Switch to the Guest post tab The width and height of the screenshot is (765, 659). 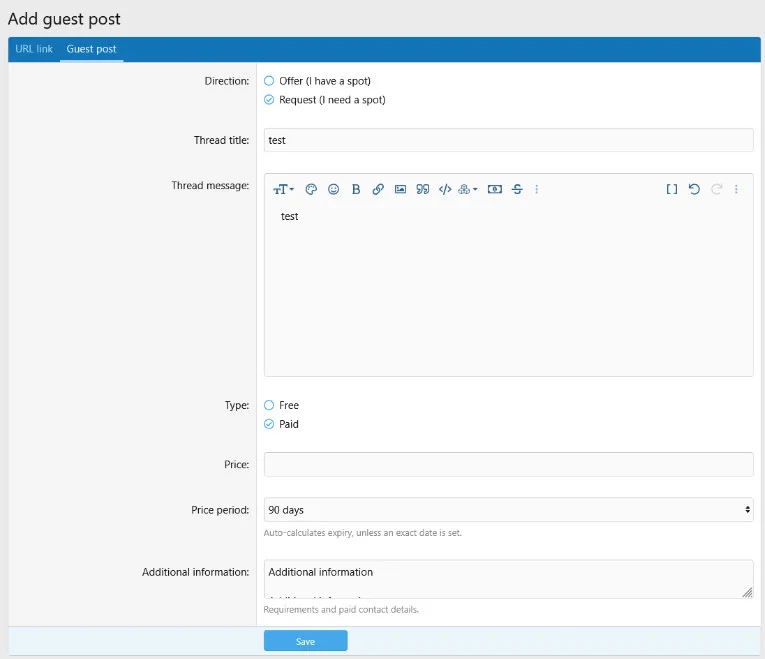[x=91, y=49]
